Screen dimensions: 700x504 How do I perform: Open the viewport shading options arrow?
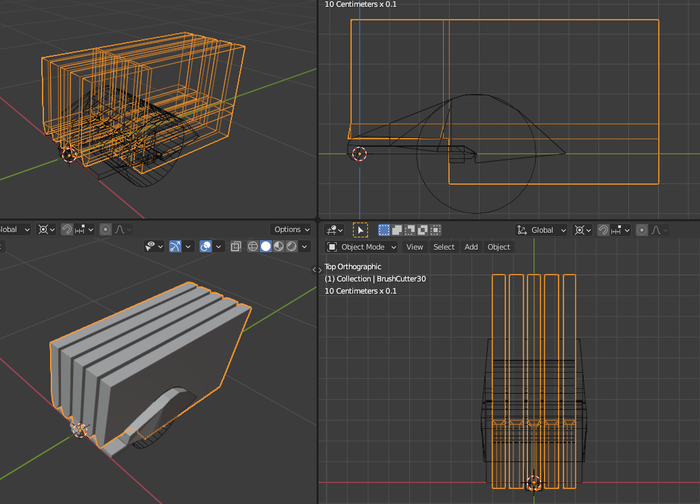(x=305, y=246)
